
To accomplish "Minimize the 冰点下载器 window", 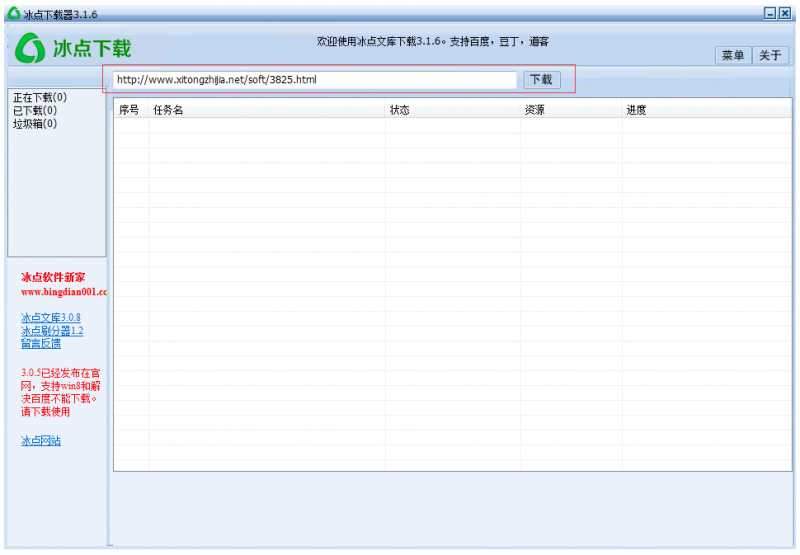I will pyautogui.click(x=770, y=13).
